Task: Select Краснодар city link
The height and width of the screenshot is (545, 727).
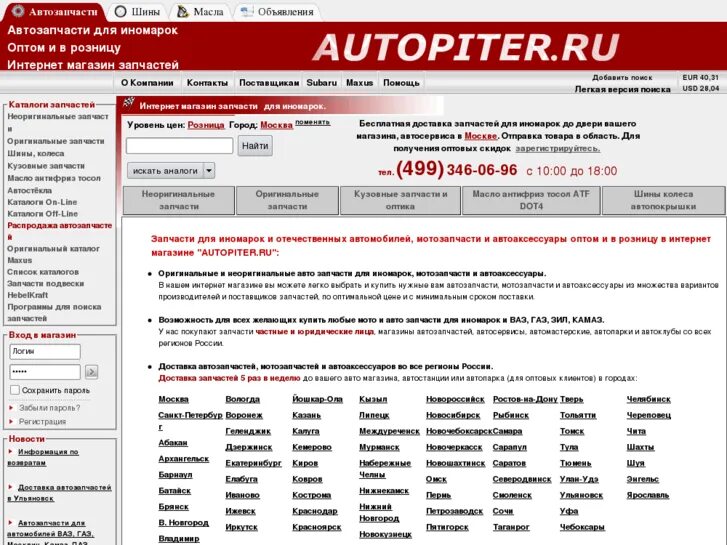Action: 315,511
